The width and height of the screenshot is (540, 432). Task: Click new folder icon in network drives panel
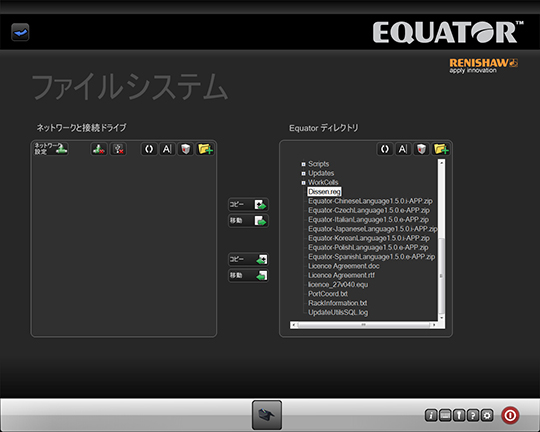point(205,149)
